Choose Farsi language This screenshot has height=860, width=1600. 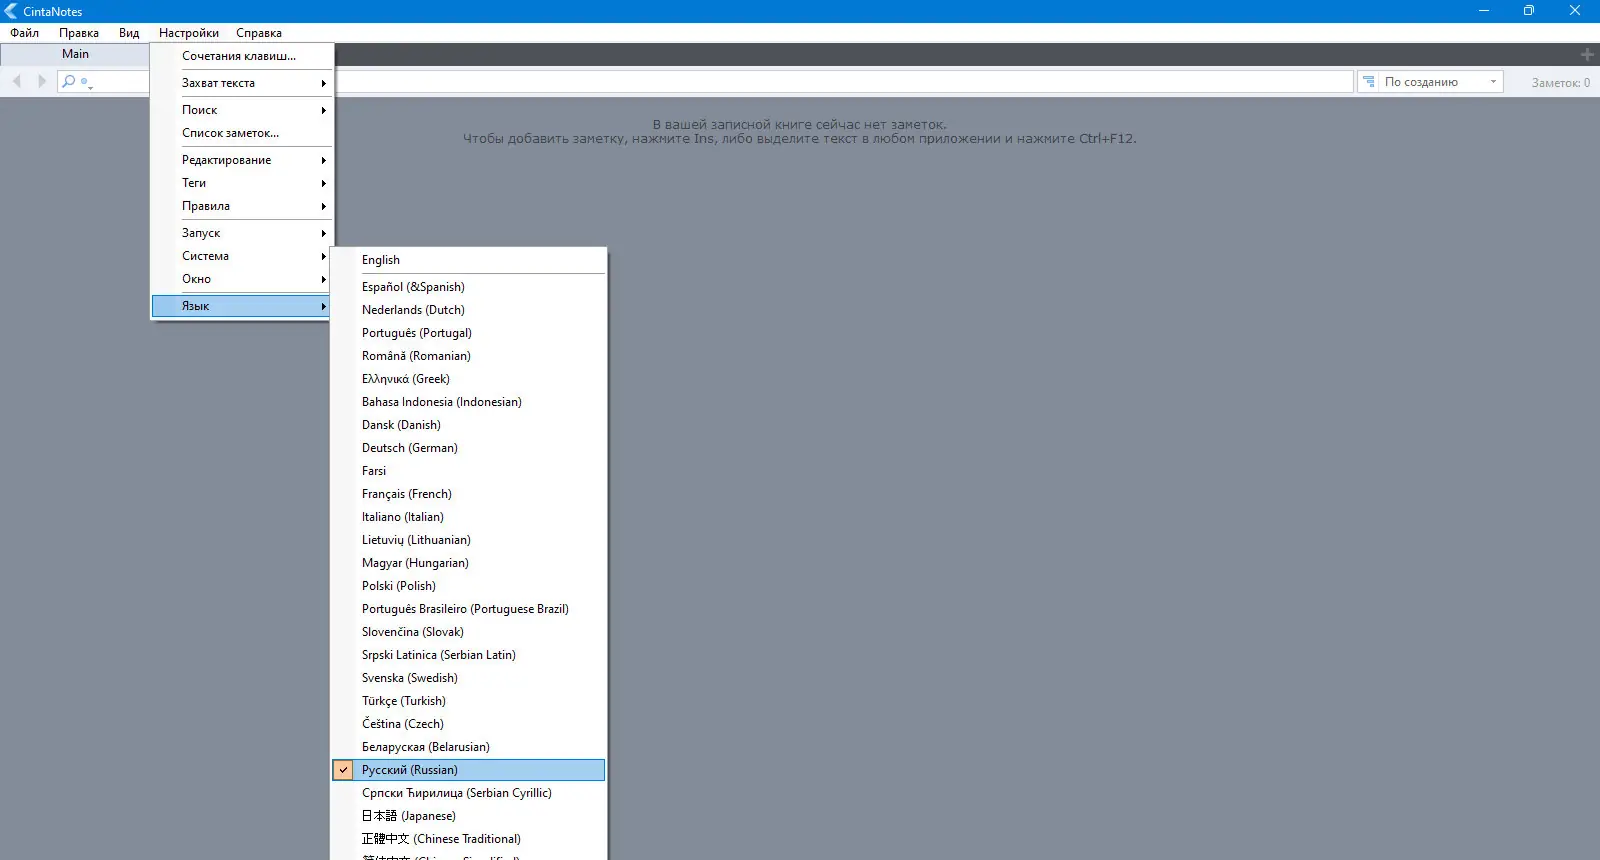click(468, 471)
